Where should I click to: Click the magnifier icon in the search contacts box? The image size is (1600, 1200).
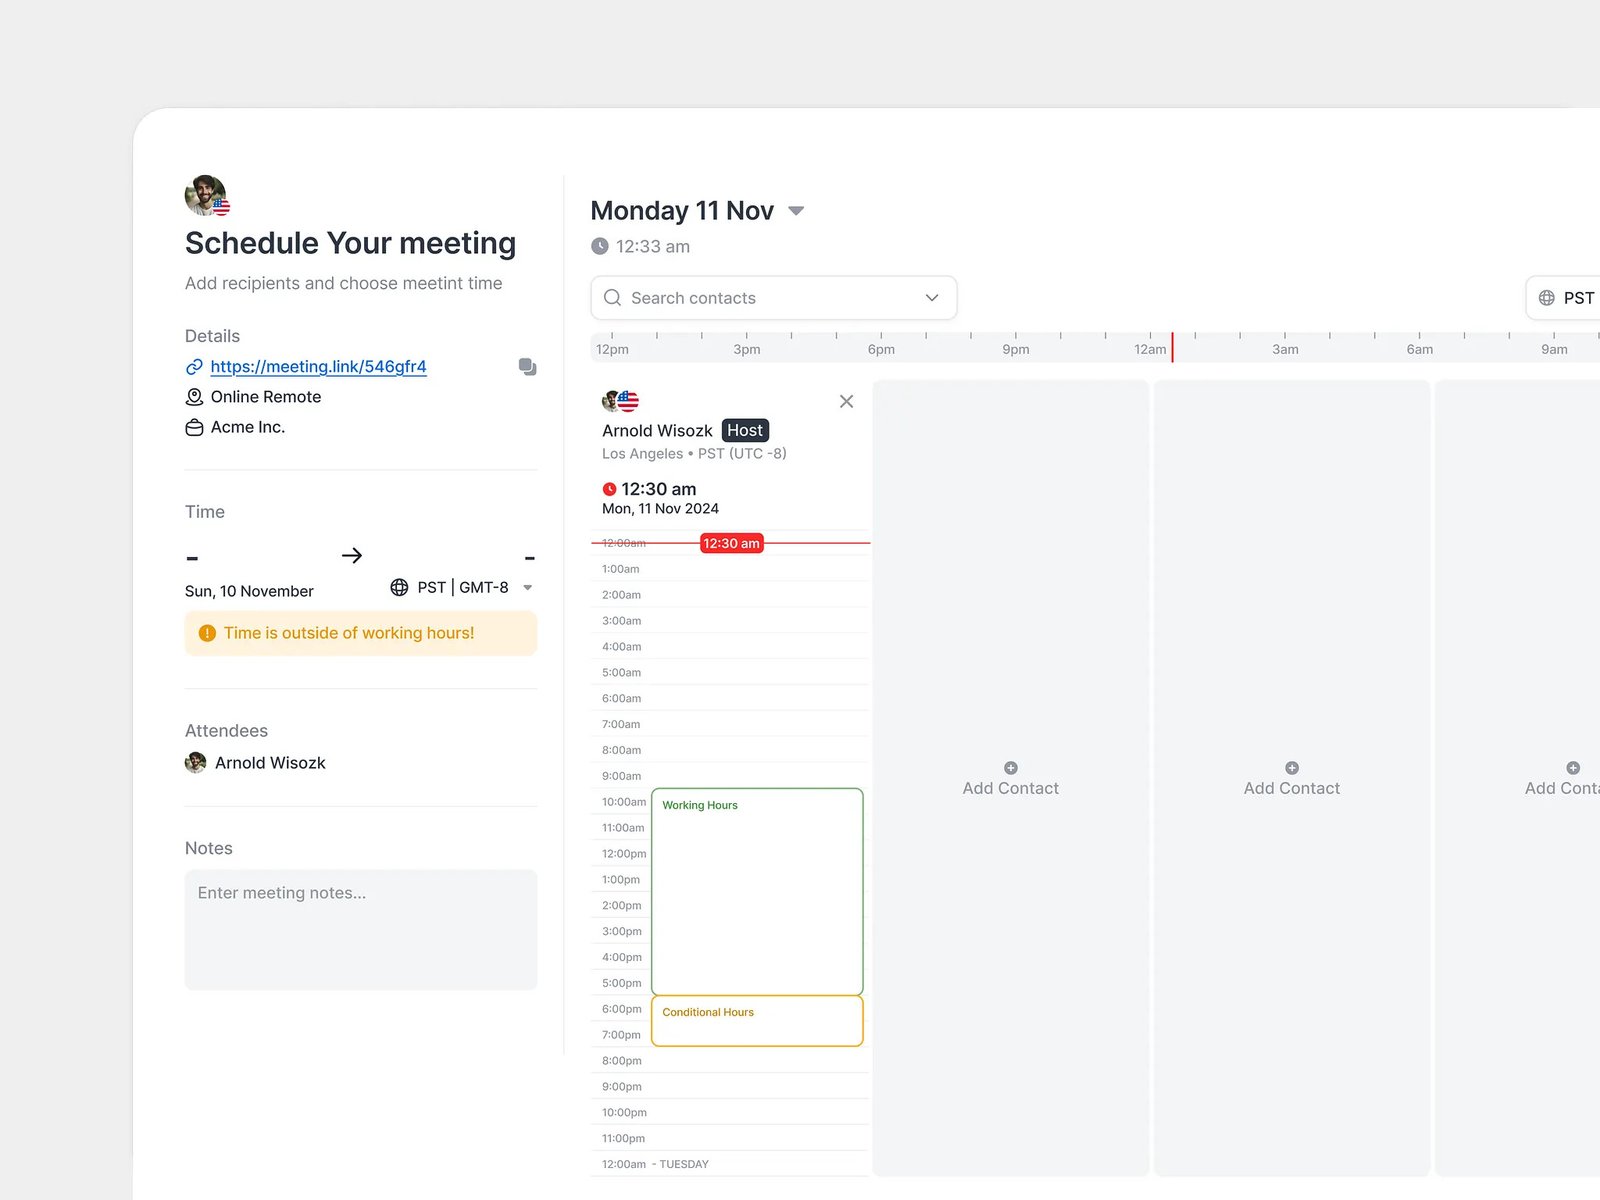click(613, 298)
